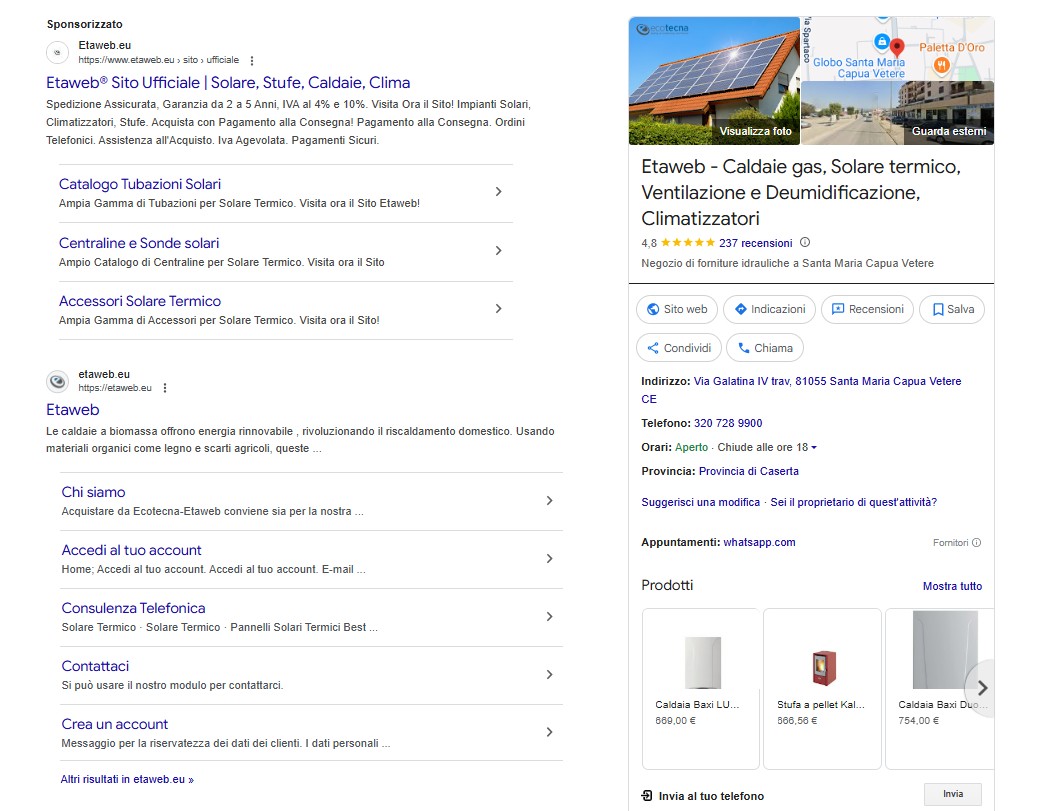Open the Provincia di Caserta link
The image size is (1042, 811).
click(x=748, y=471)
